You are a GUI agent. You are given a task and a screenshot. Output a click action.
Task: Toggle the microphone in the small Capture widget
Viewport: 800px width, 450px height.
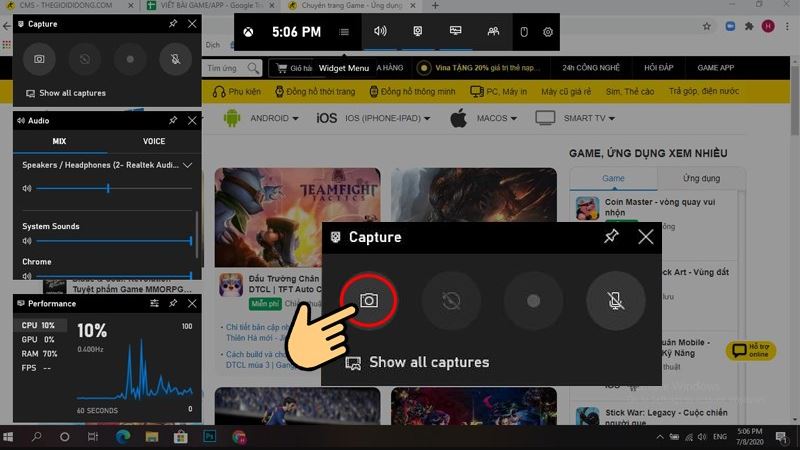click(x=174, y=59)
